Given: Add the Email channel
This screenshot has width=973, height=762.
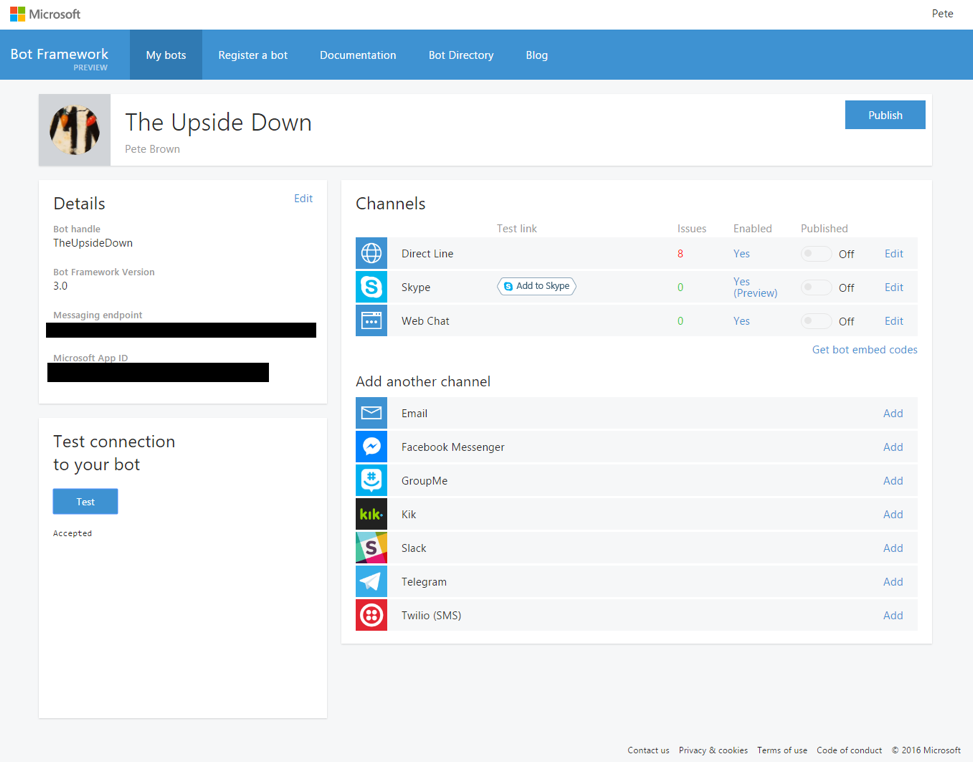Looking at the screenshot, I should pyautogui.click(x=893, y=413).
